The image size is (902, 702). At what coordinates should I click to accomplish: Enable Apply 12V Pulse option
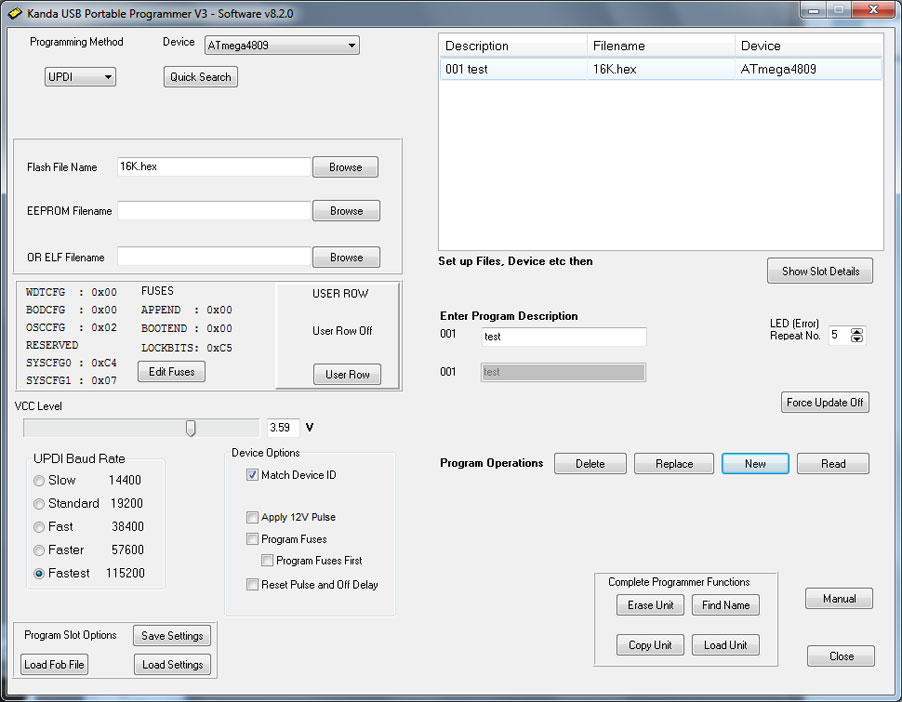[252, 517]
